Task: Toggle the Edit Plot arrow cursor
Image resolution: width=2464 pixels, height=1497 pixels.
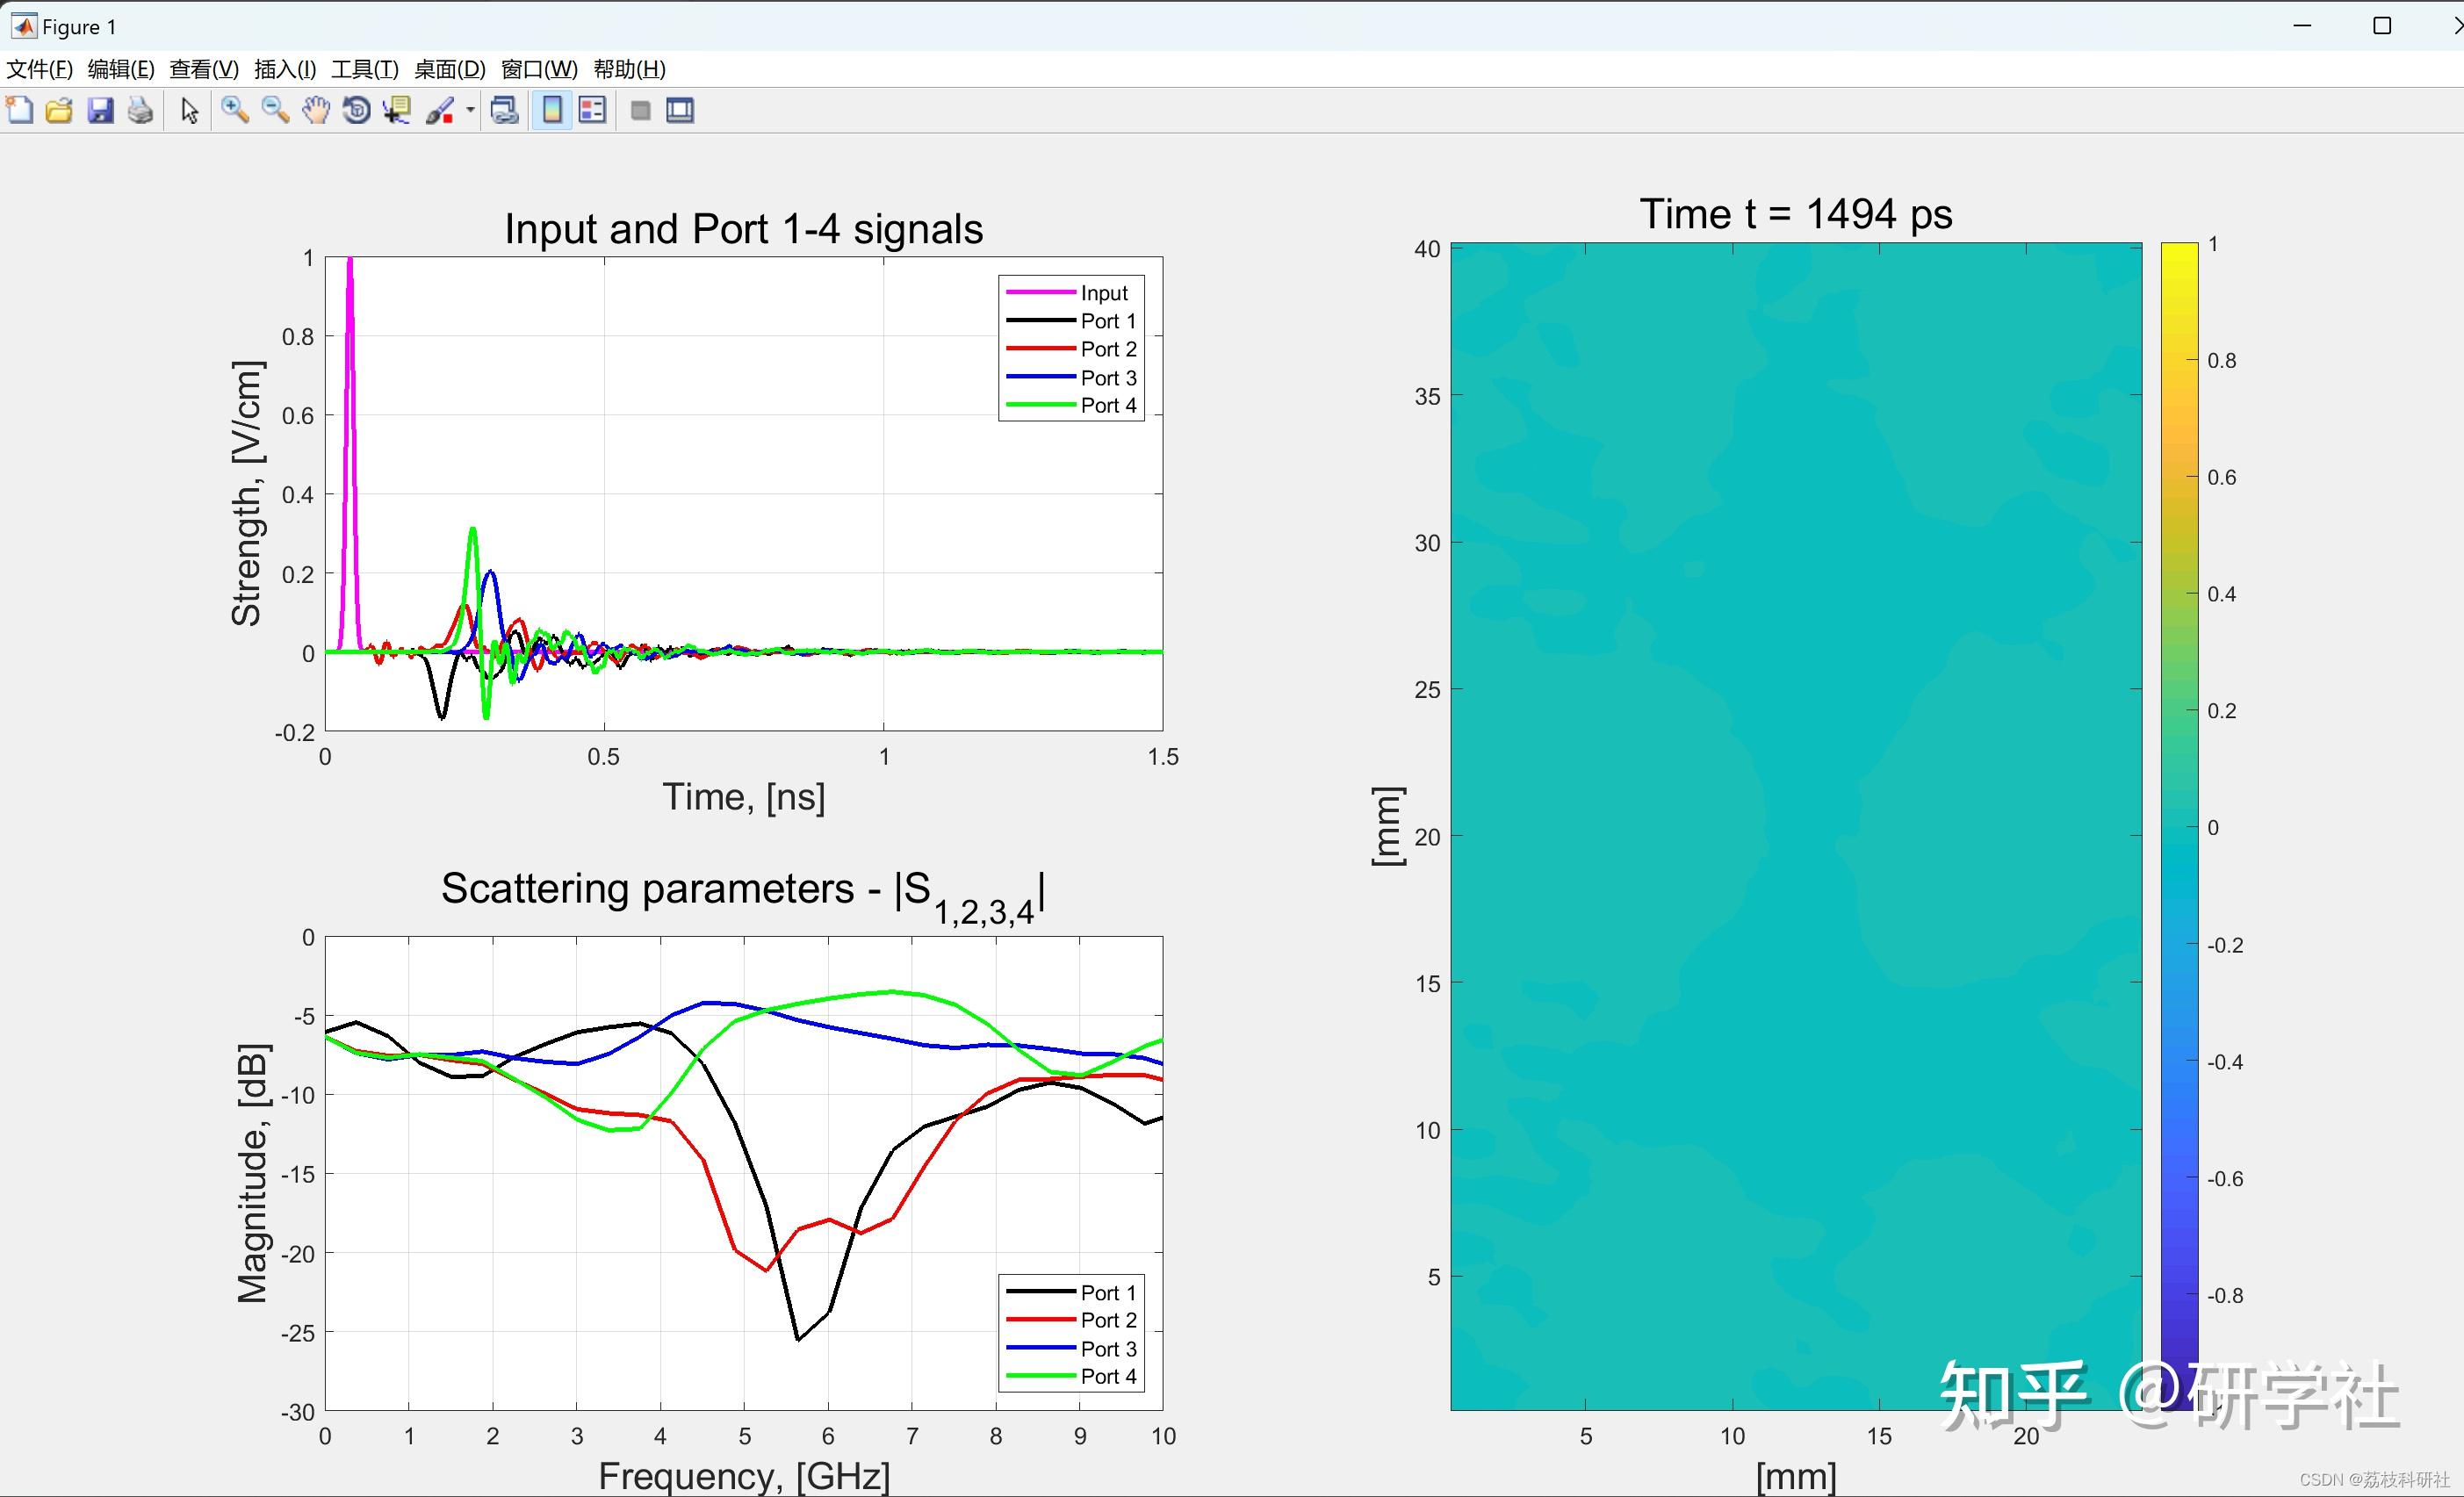Action: pos(189,110)
